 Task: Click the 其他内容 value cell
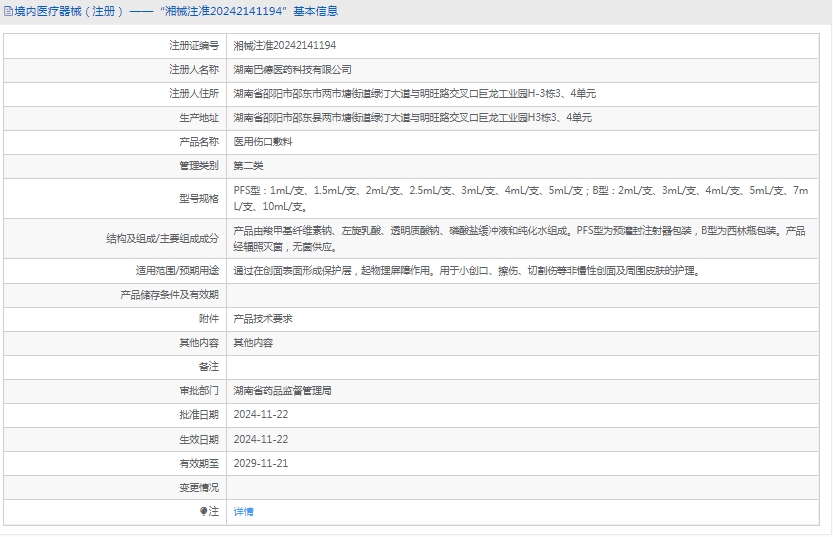(x=252, y=343)
